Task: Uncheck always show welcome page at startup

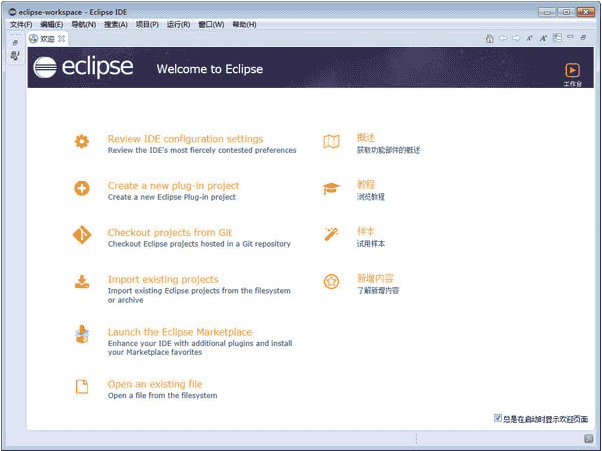Action: coord(498,418)
